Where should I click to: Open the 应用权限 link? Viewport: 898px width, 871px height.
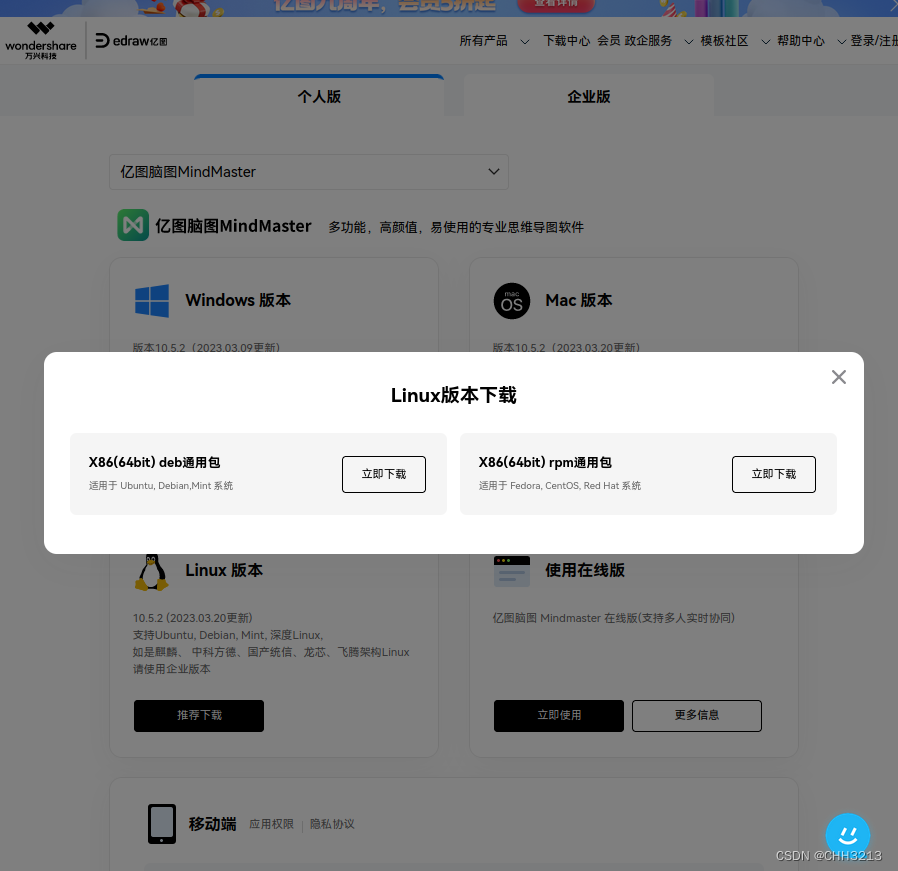[271, 824]
